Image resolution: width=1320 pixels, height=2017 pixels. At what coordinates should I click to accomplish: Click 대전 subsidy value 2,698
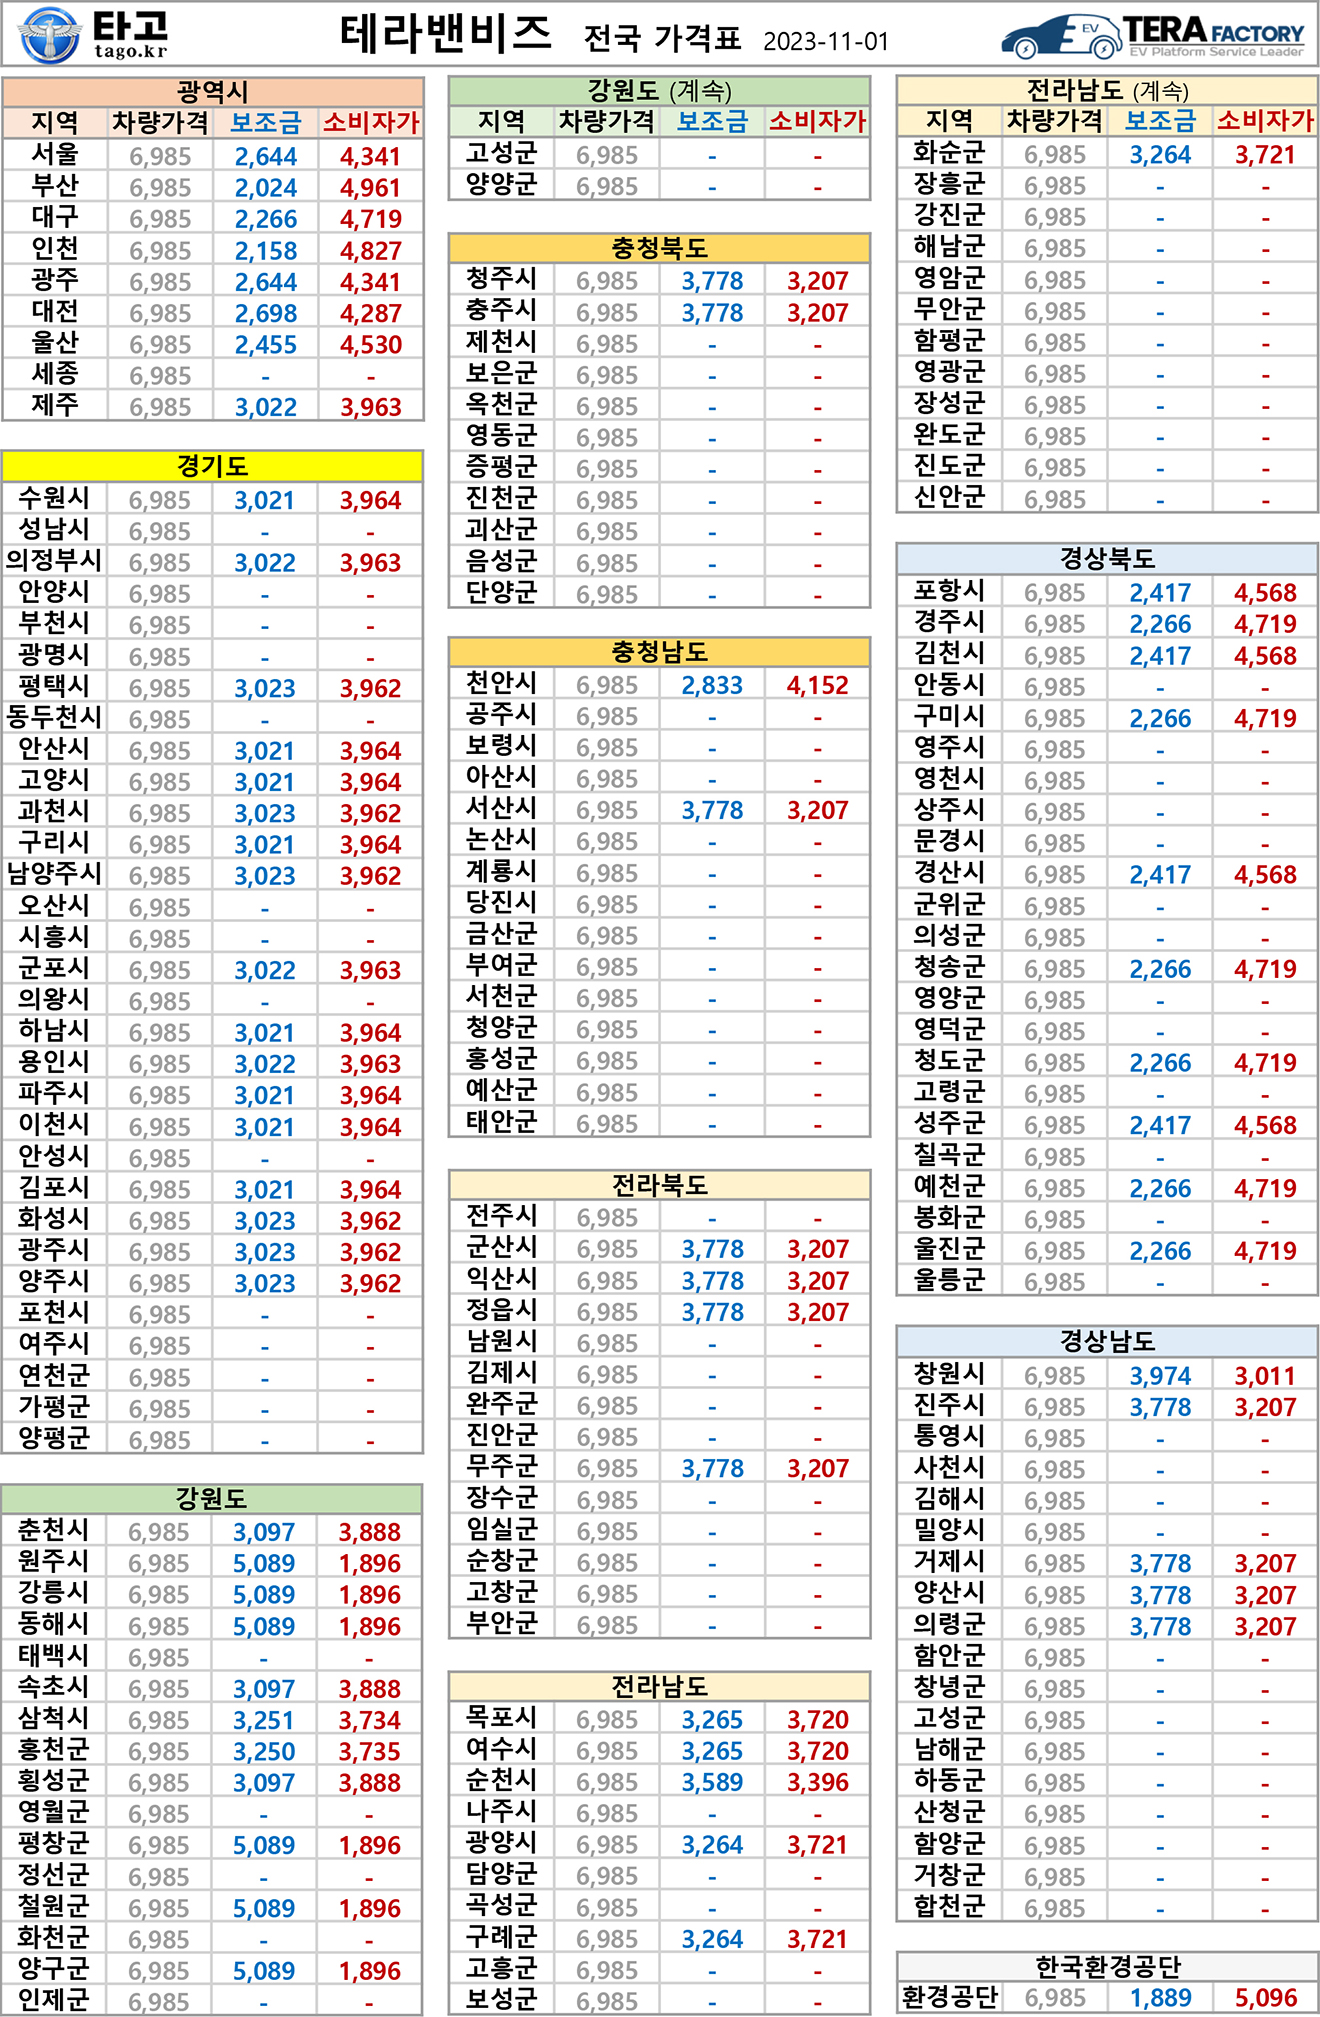(266, 313)
